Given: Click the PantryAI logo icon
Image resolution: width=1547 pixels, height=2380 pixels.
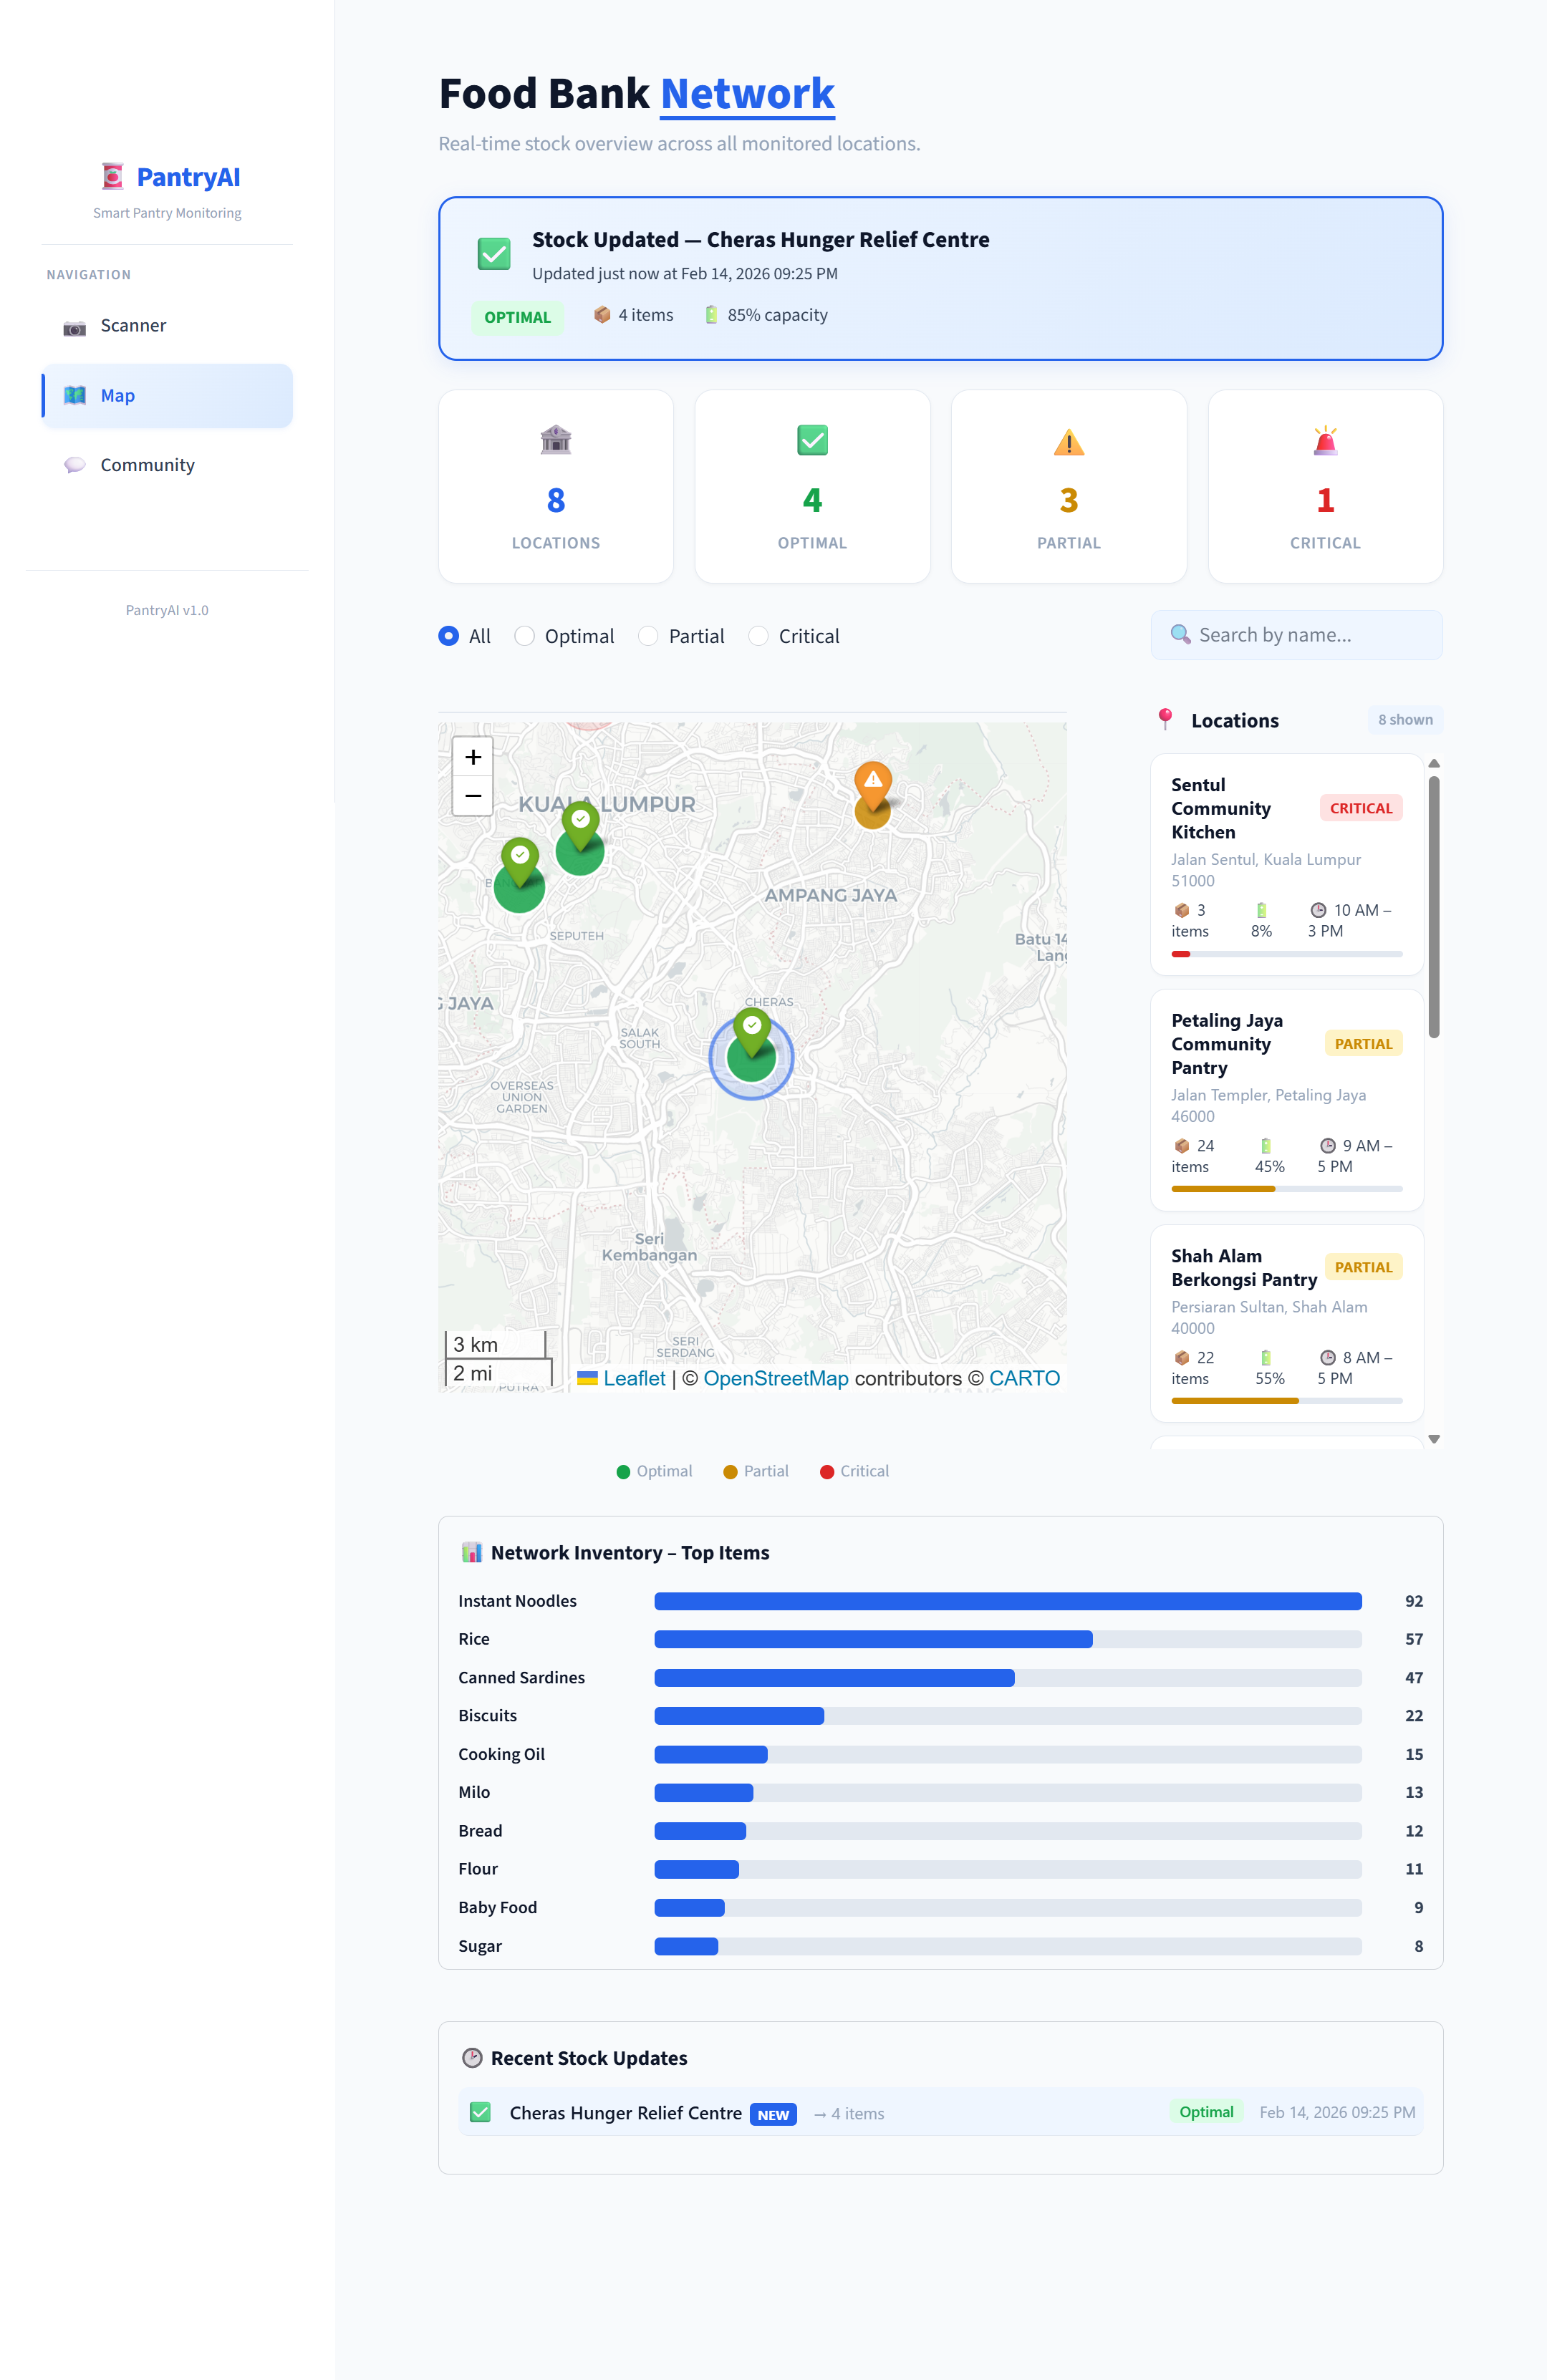Looking at the screenshot, I should (112, 177).
